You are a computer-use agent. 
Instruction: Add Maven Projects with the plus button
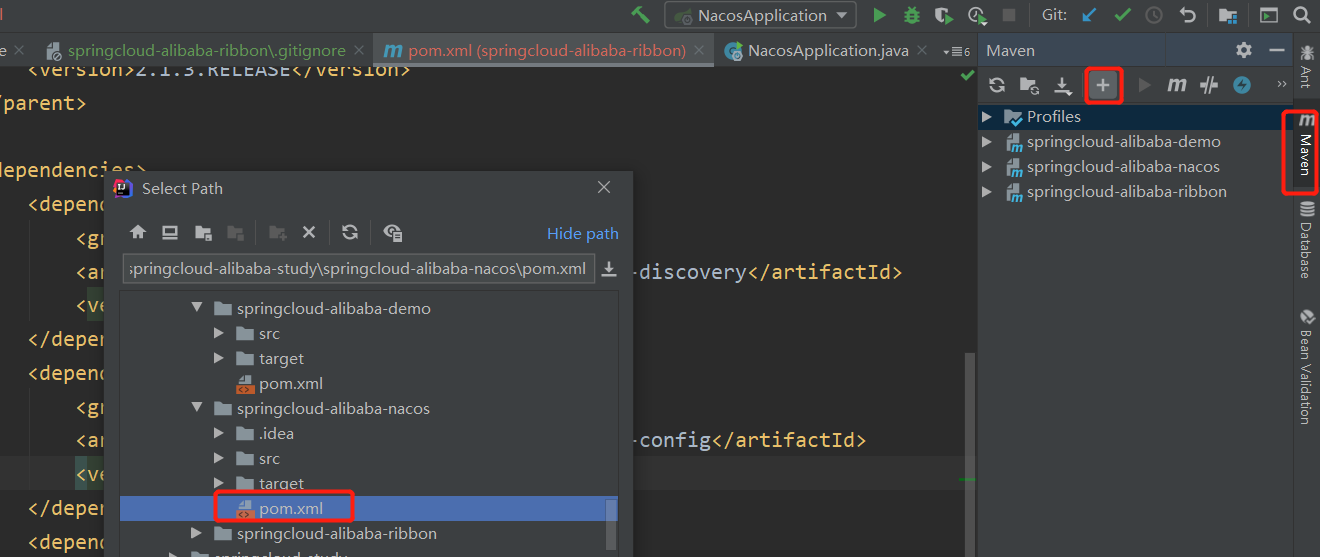coord(1103,85)
